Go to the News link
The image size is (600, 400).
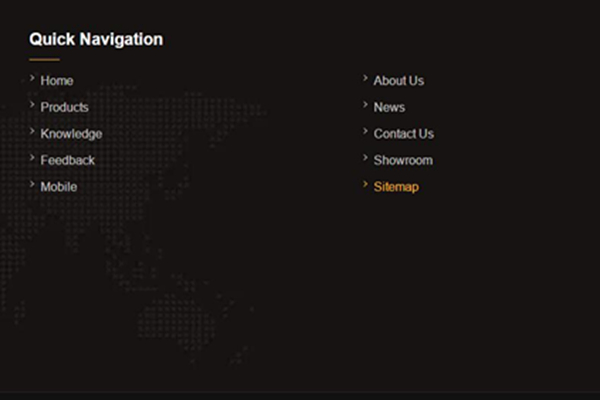pyautogui.click(x=389, y=107)
